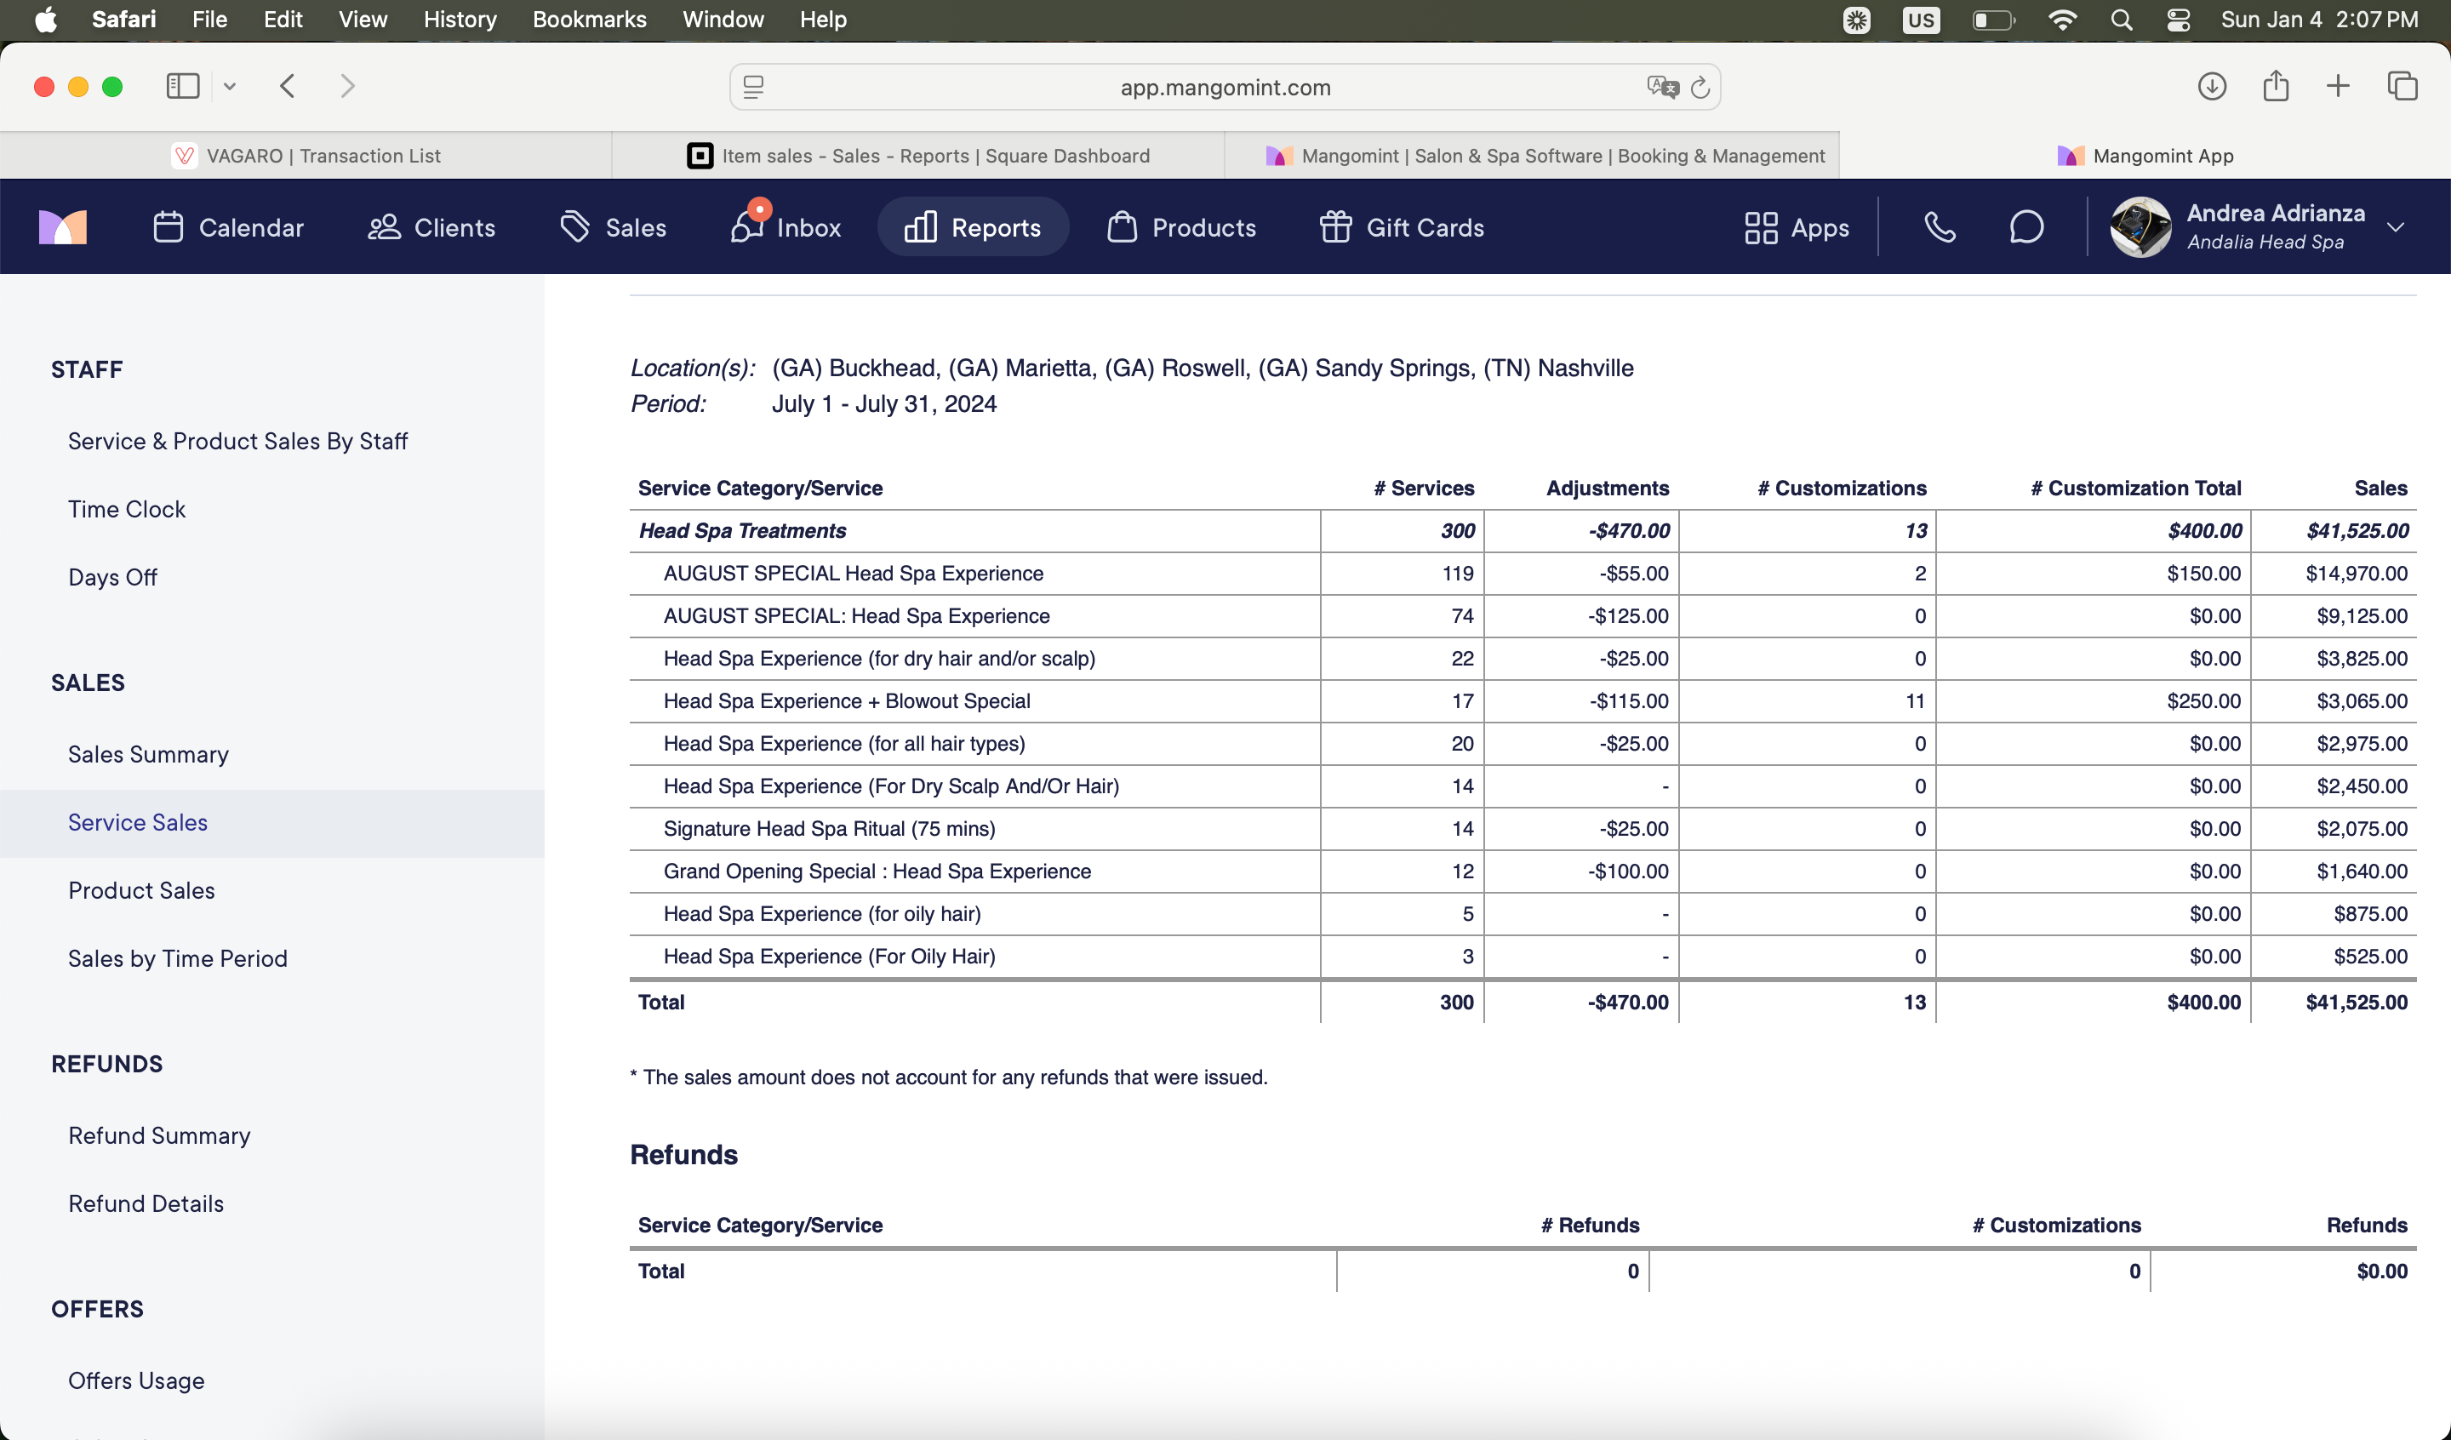Open Inbox with notification badge
The image size is (2451, 1440).
tap(786, 228)
